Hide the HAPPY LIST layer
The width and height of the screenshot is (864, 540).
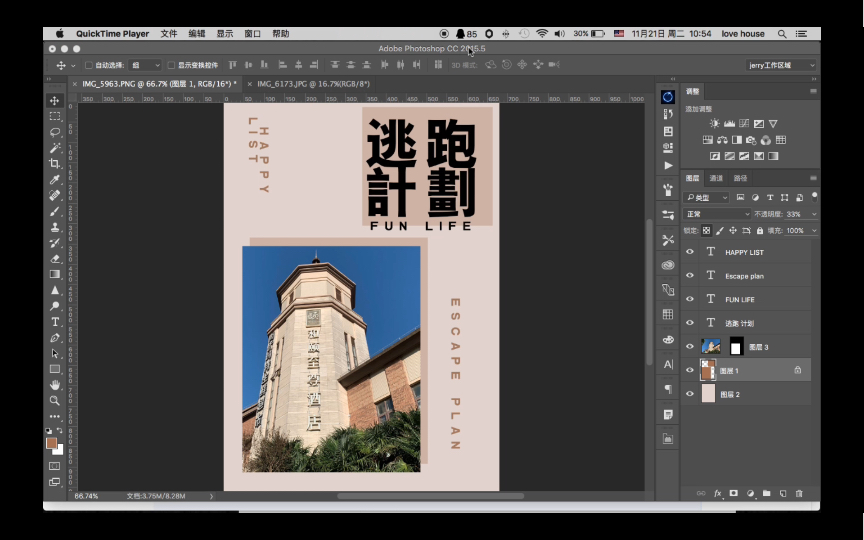pos(690,252)
